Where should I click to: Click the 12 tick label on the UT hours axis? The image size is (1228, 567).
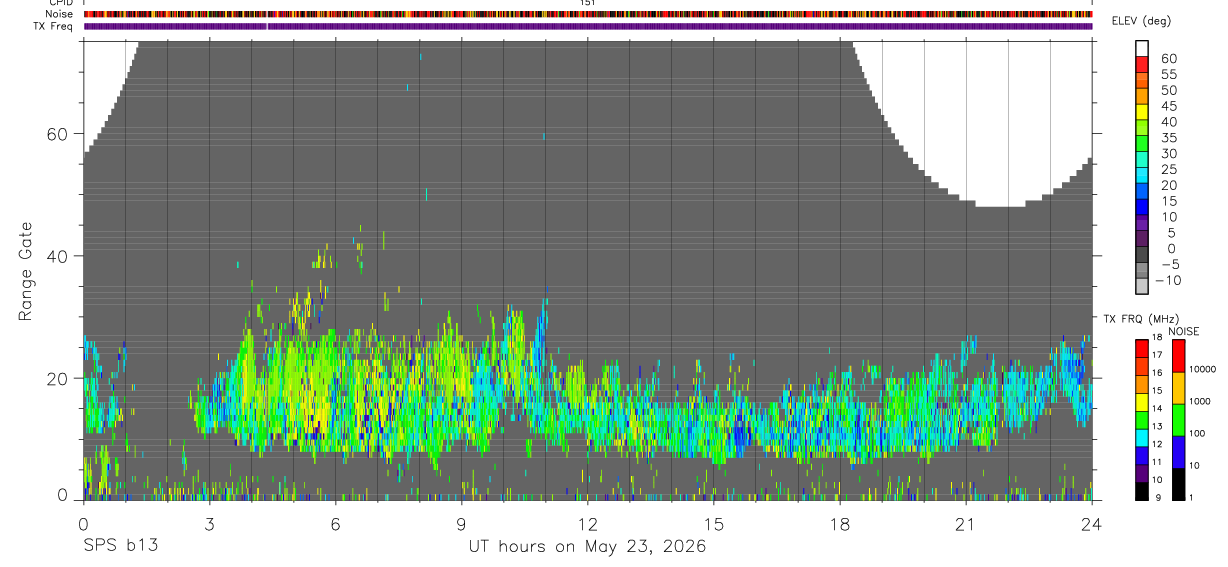point(587,523)
